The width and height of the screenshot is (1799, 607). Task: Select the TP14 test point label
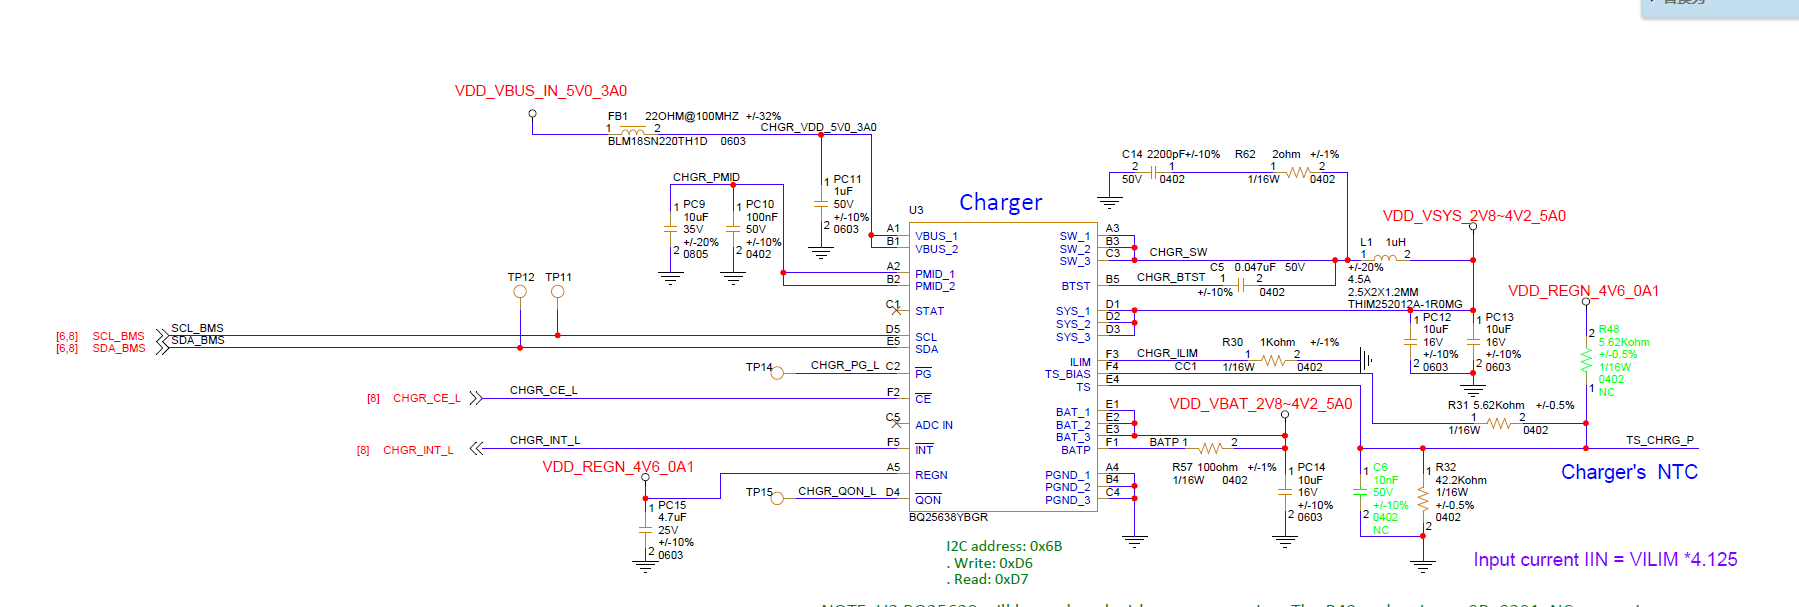click(x=759, y=367)
